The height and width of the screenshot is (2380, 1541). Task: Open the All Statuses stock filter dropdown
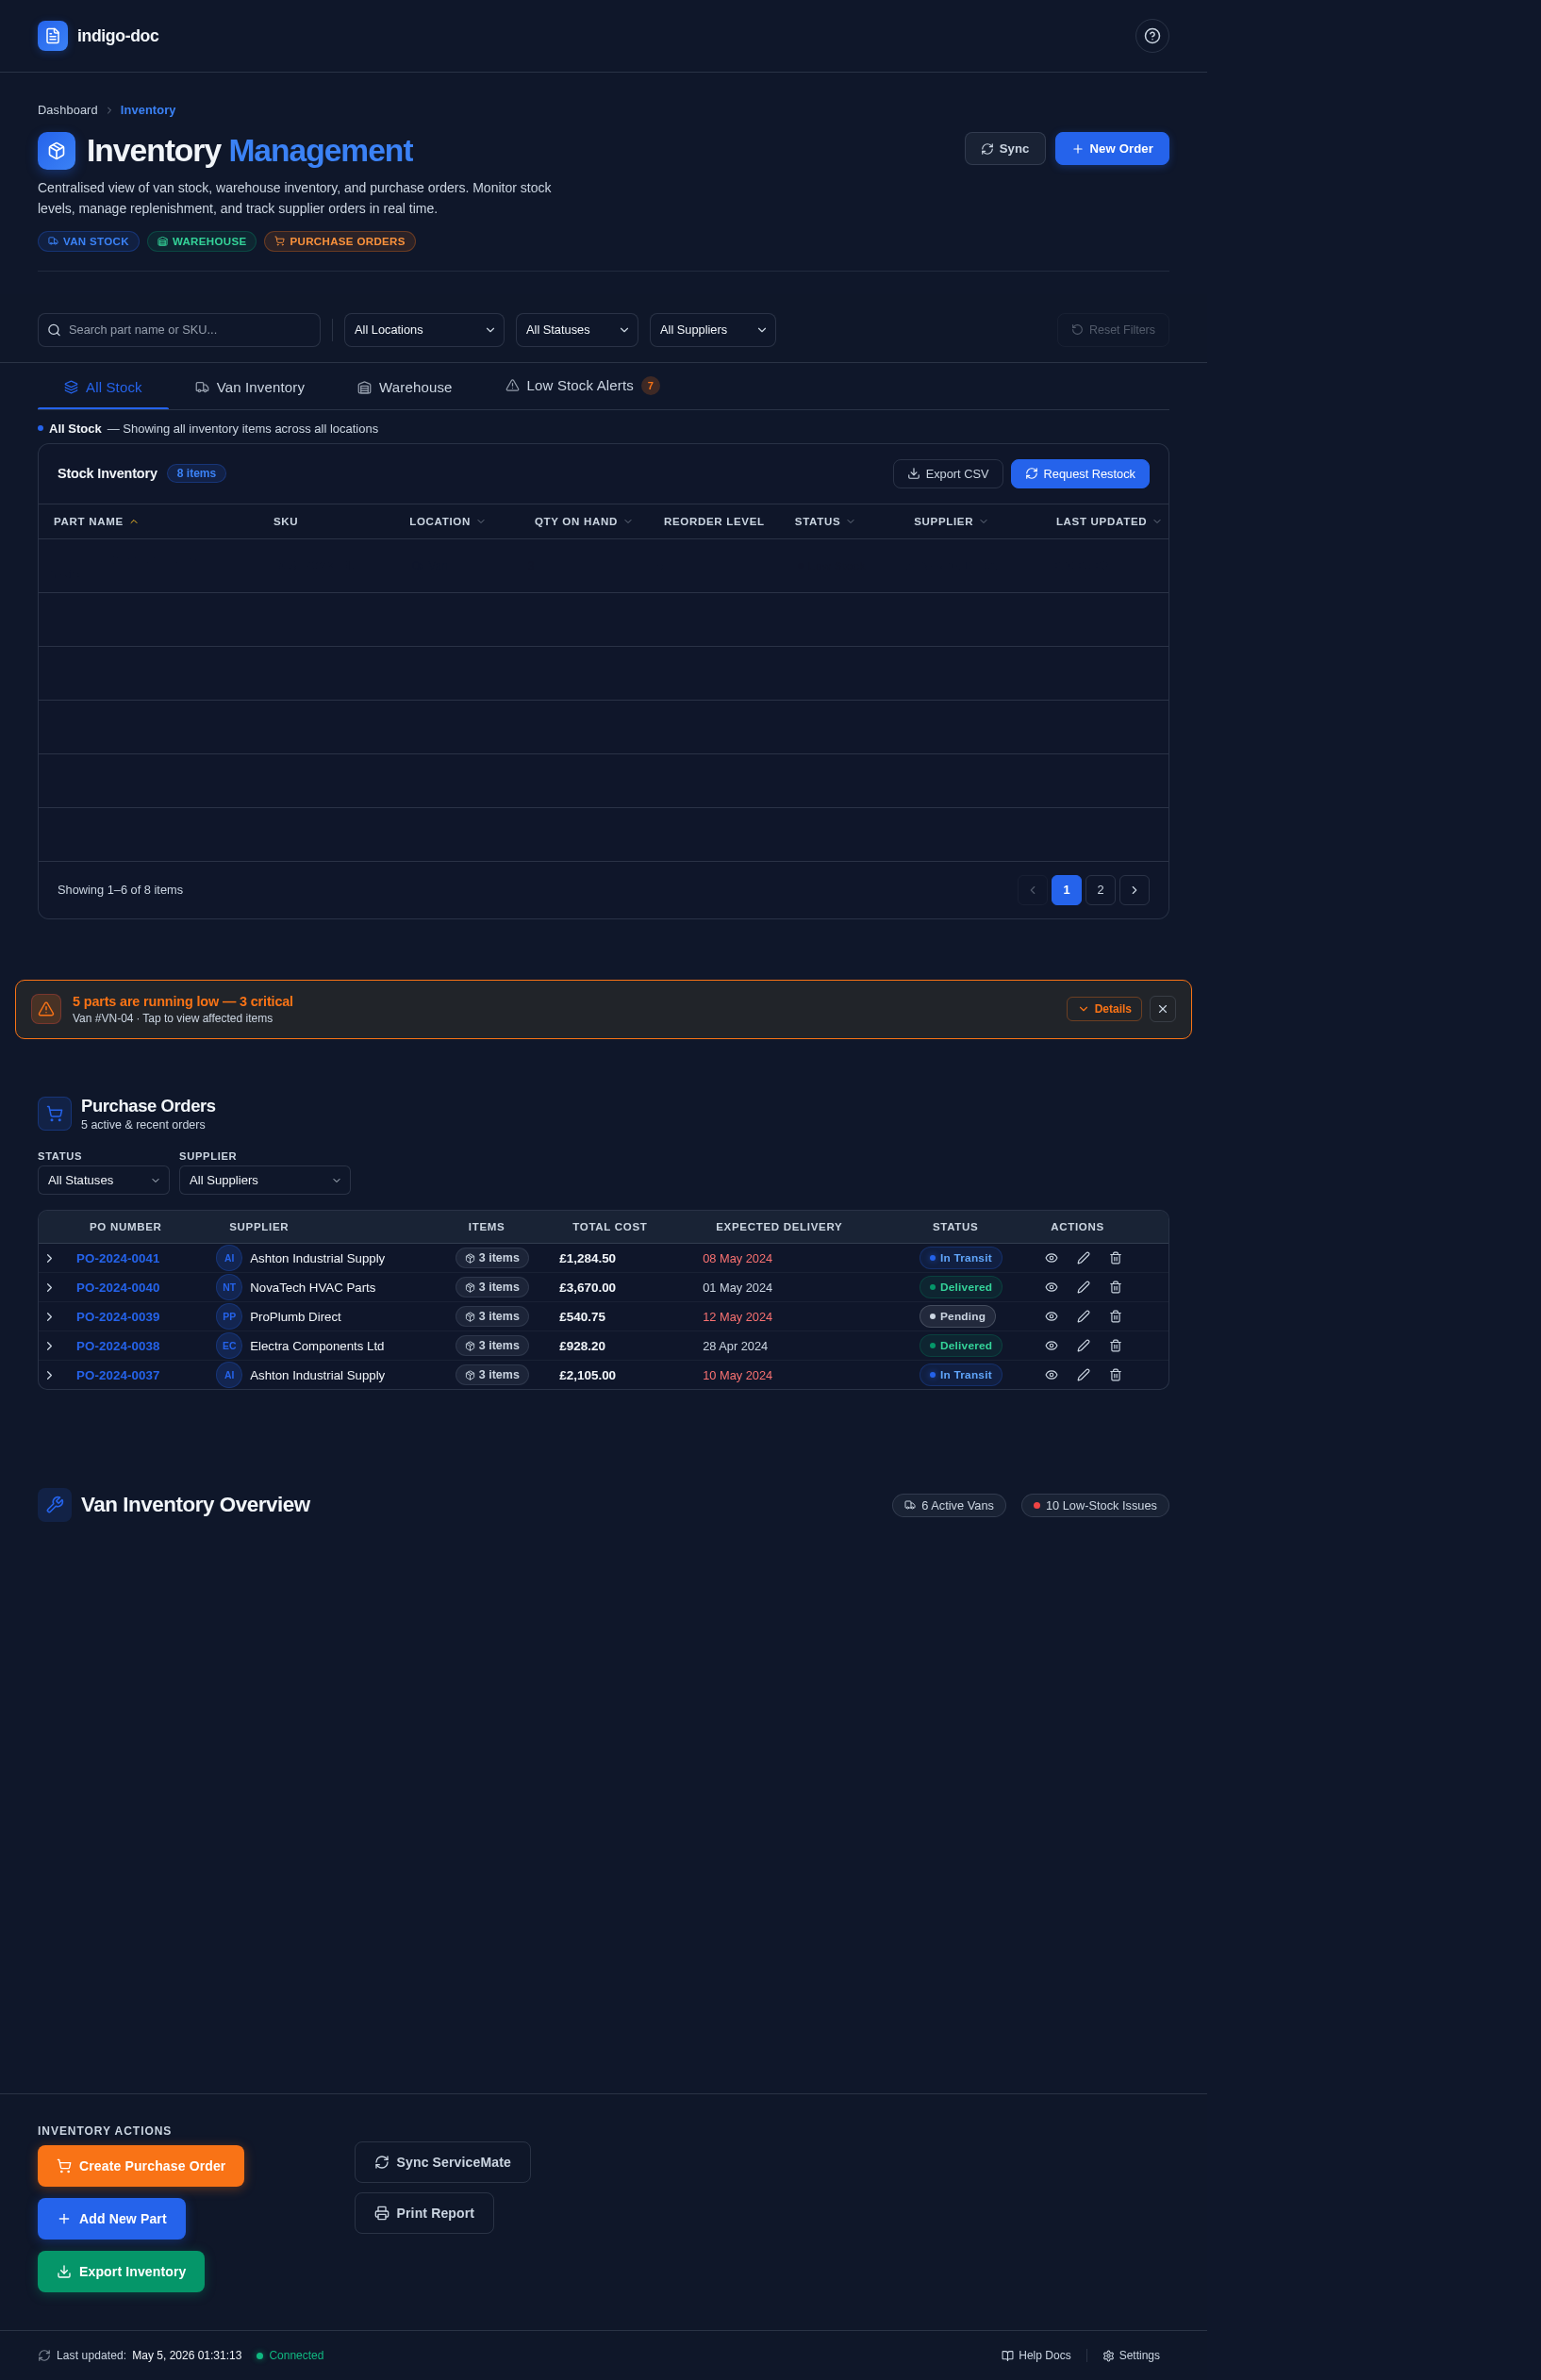tap(577, 330)
